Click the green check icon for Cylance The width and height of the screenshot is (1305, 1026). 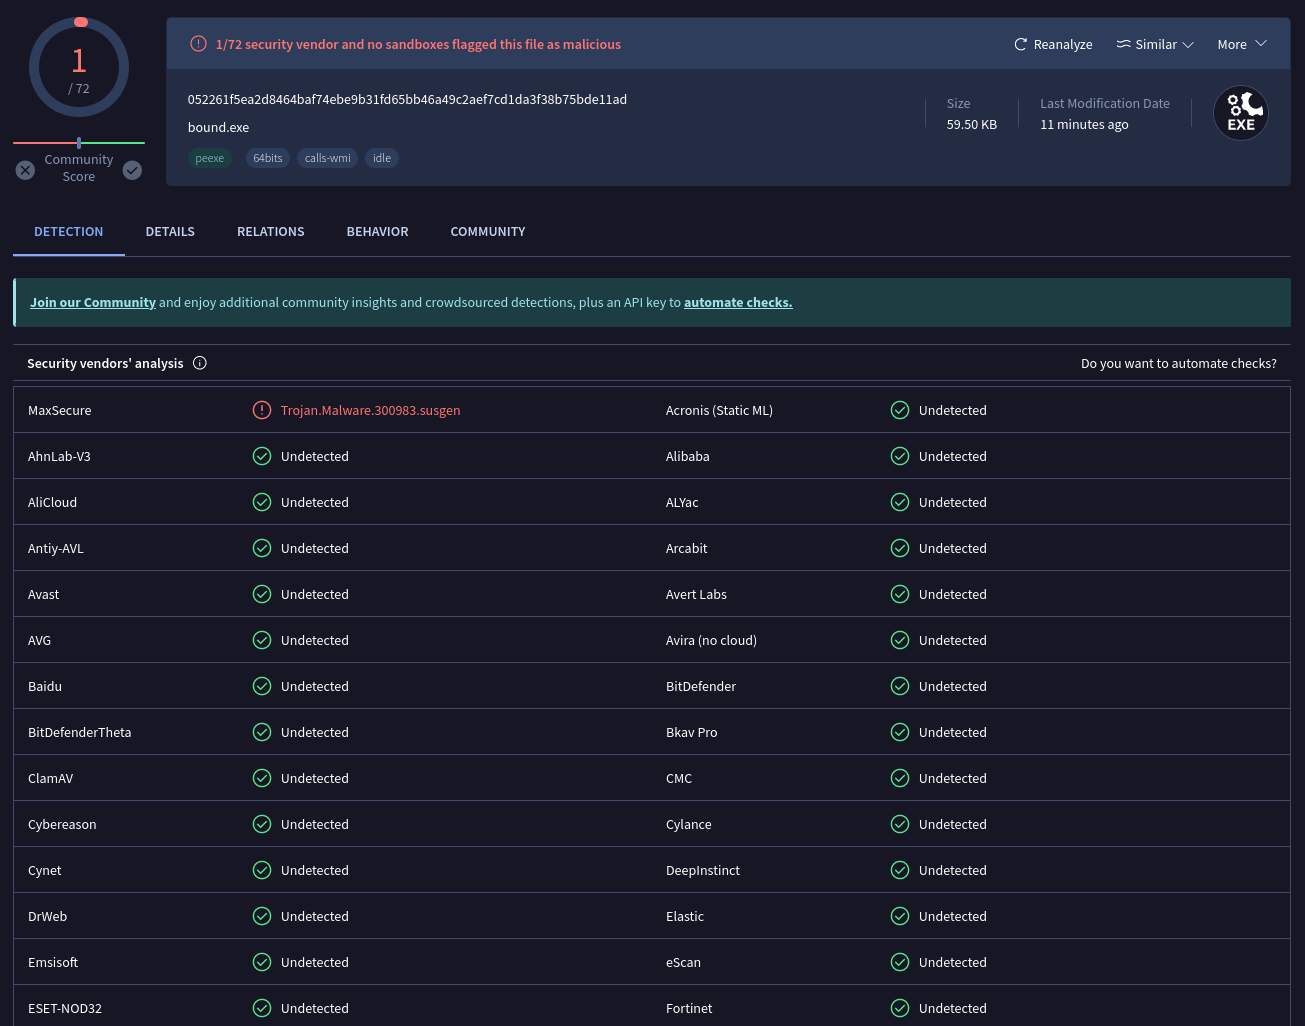[x=900, y=824]
